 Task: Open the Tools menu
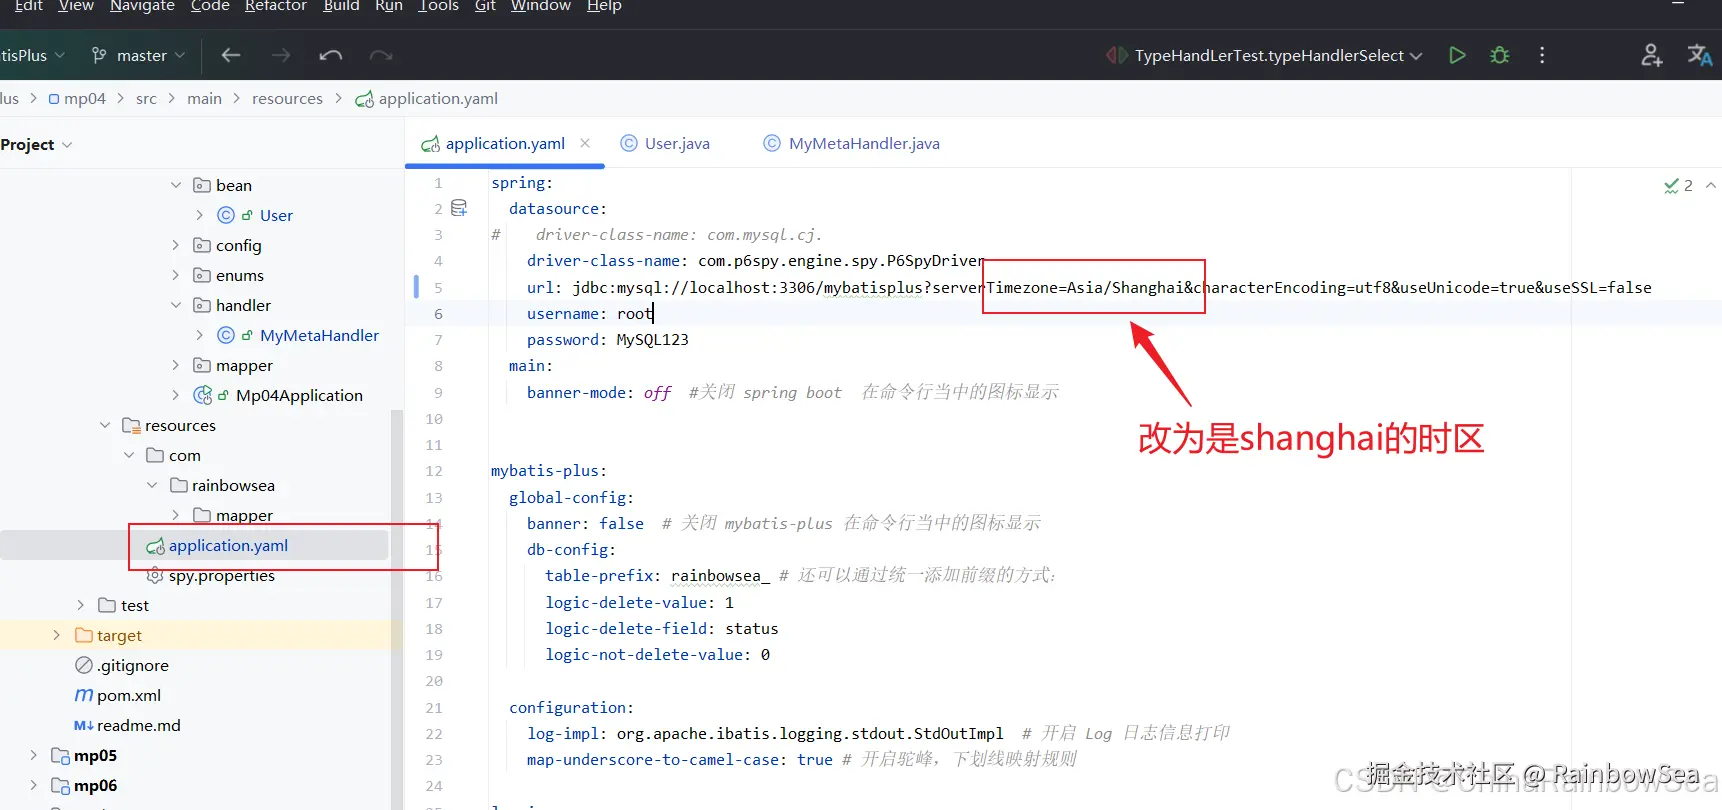pyautogui.click(x=438, y=6)
